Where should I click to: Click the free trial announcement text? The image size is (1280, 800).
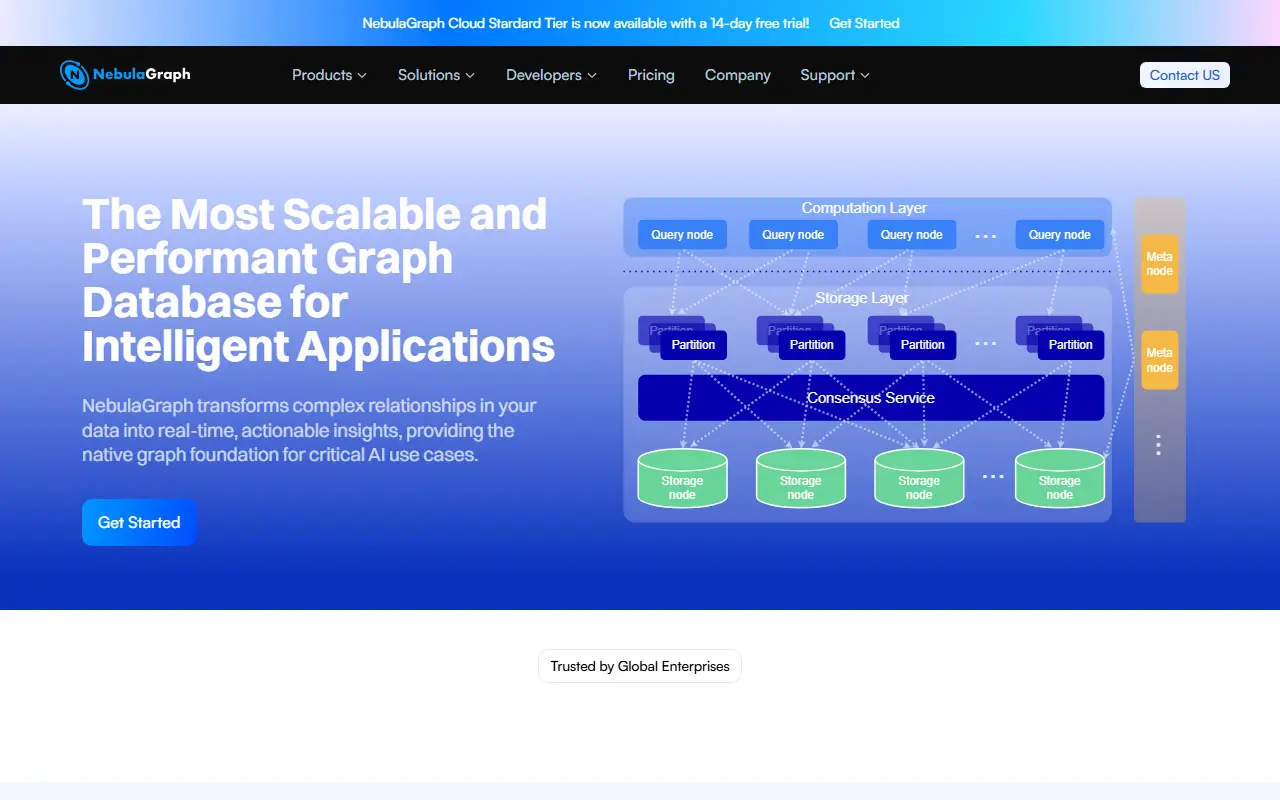[586, 23]
